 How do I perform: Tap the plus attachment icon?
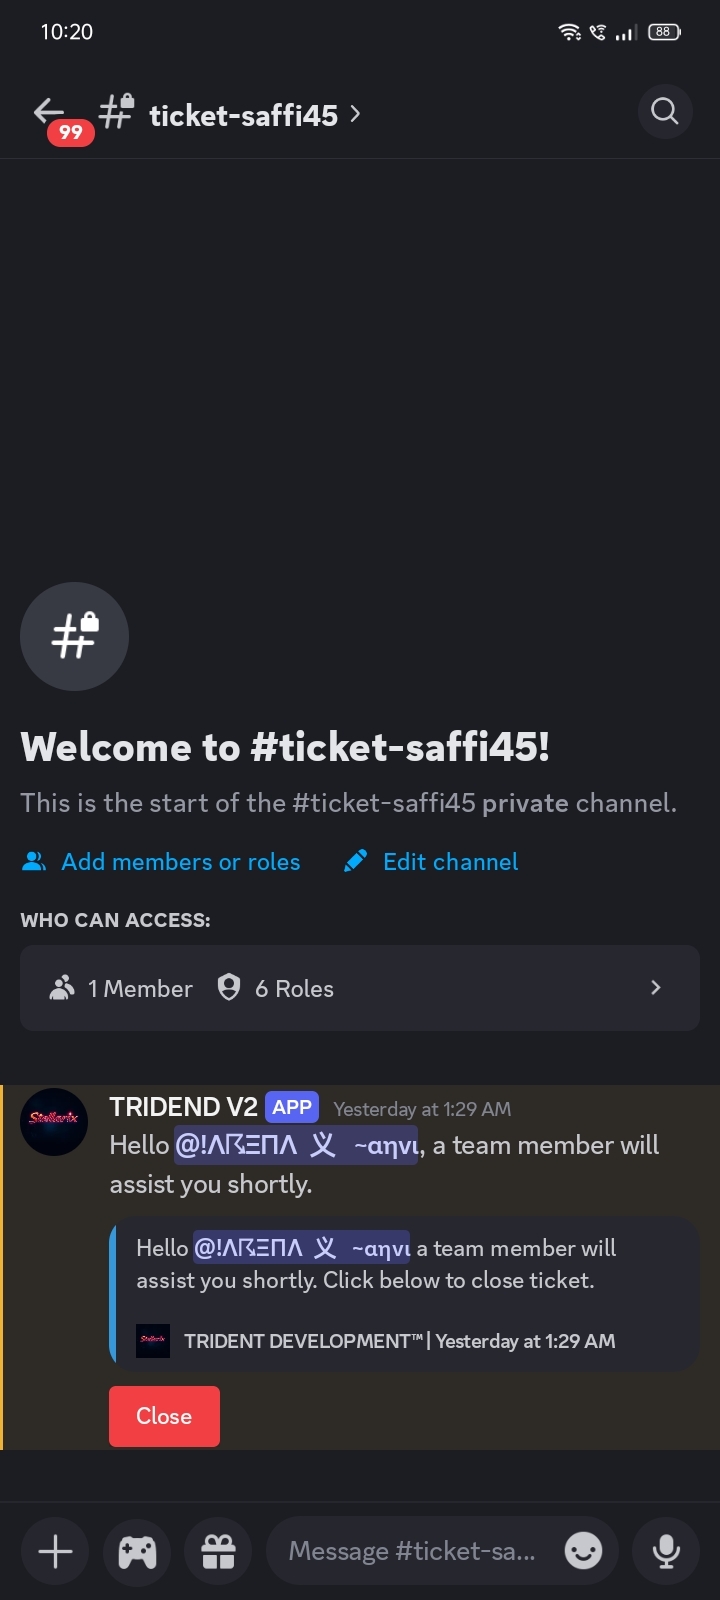[x=55, y=1551]
